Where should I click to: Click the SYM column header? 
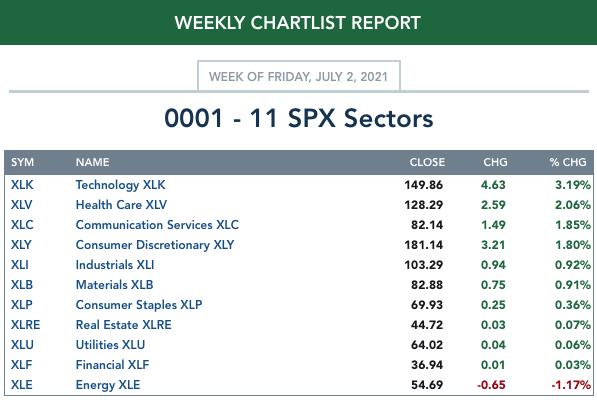coord(22,162)
